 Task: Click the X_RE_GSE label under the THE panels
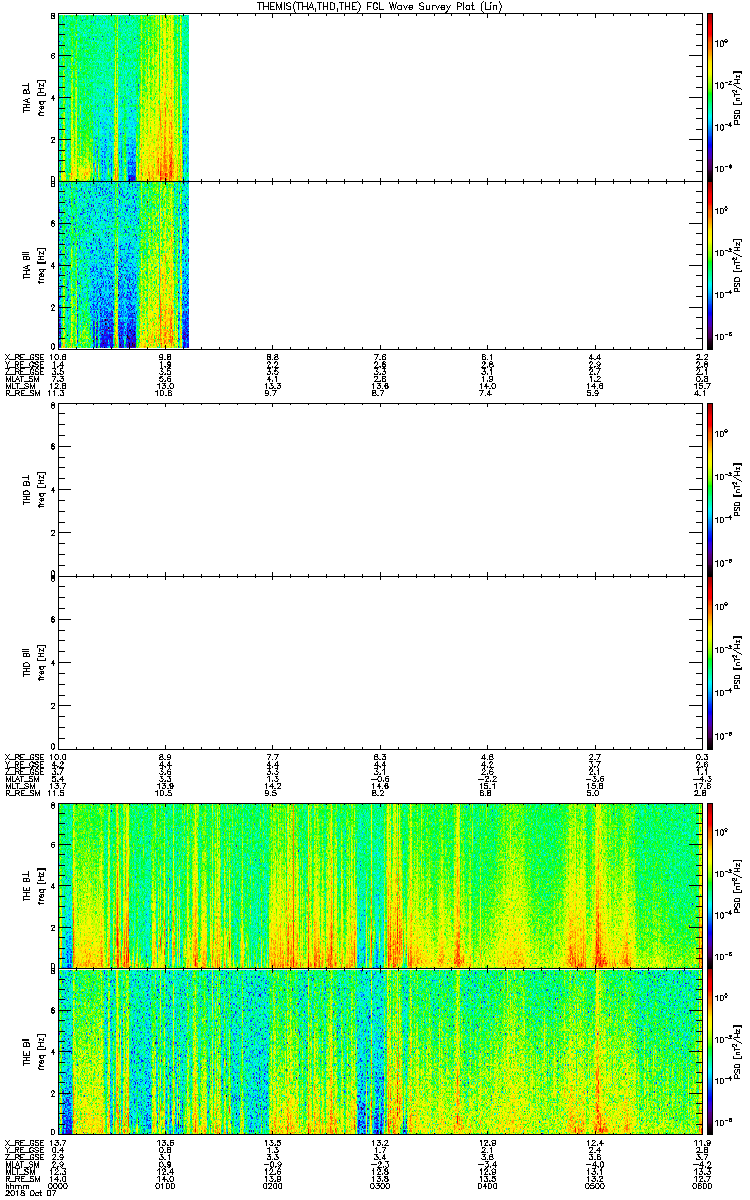click(23, 1143)
